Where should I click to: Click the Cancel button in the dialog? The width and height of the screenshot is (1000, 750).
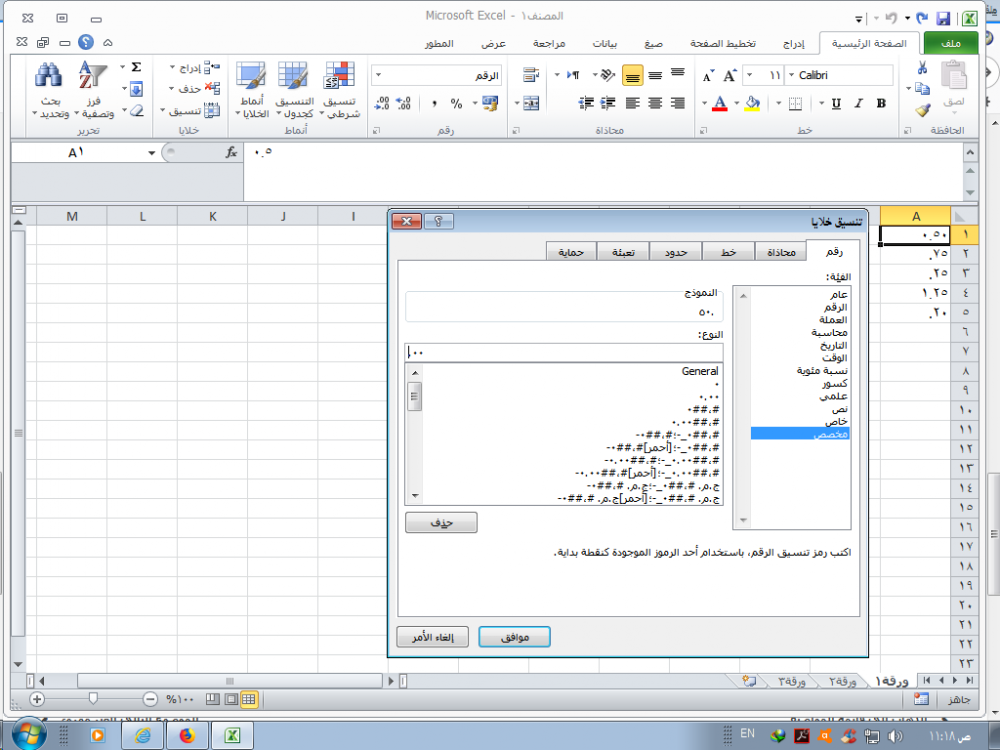[432, 636]
